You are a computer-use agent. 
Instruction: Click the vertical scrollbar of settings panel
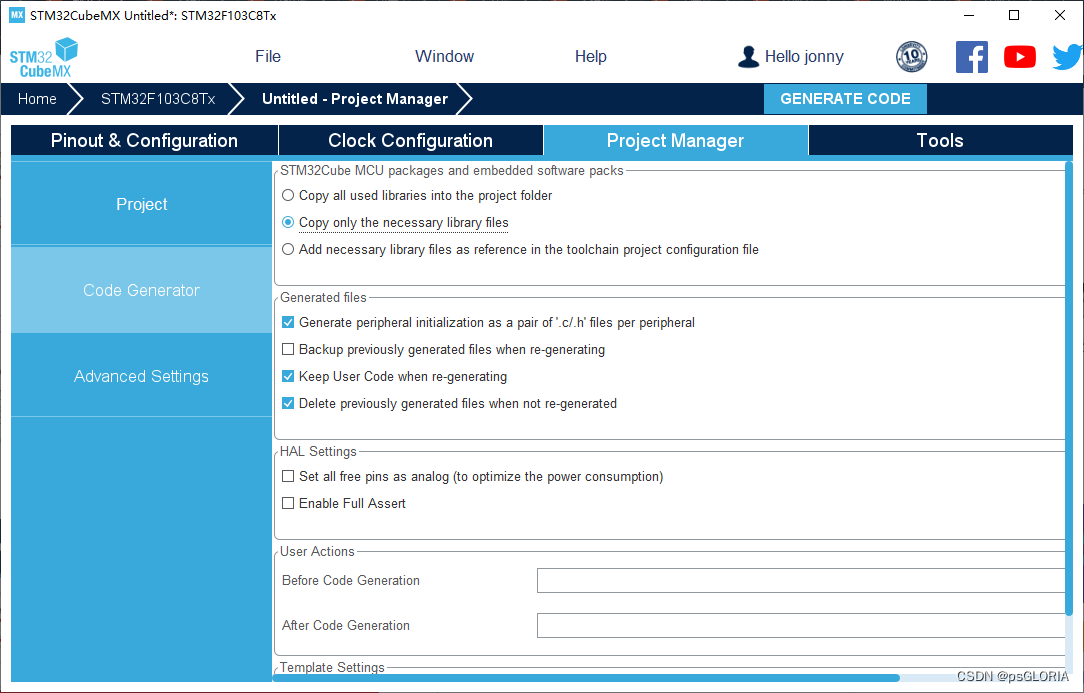tap(1069, 387)
